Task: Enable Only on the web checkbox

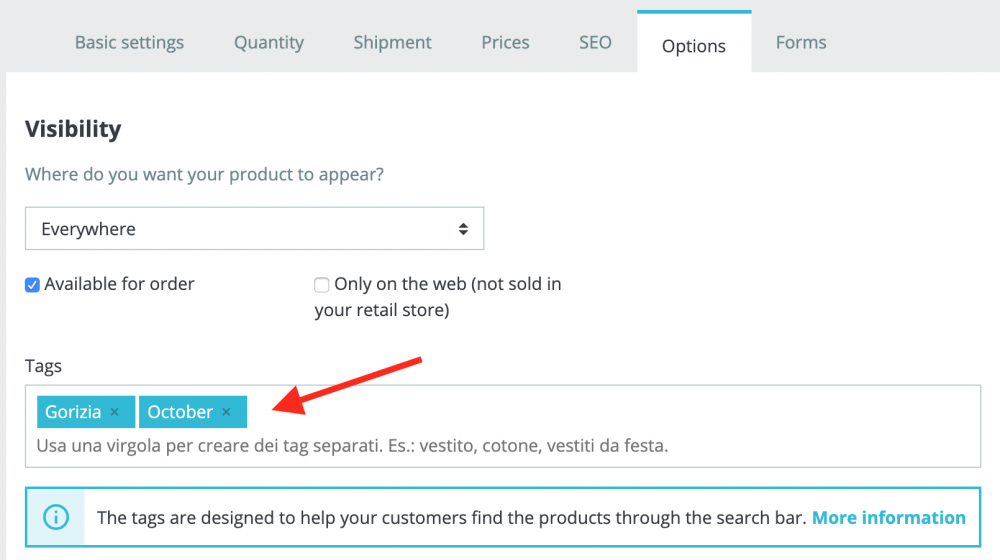Action: (x=322, y=285)
